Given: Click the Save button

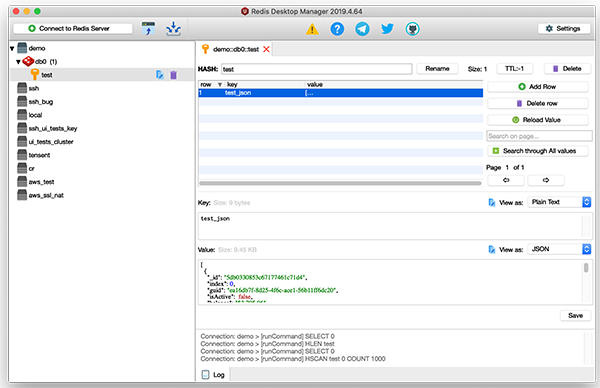Looking at the screenshot, I should pos(575,315).
